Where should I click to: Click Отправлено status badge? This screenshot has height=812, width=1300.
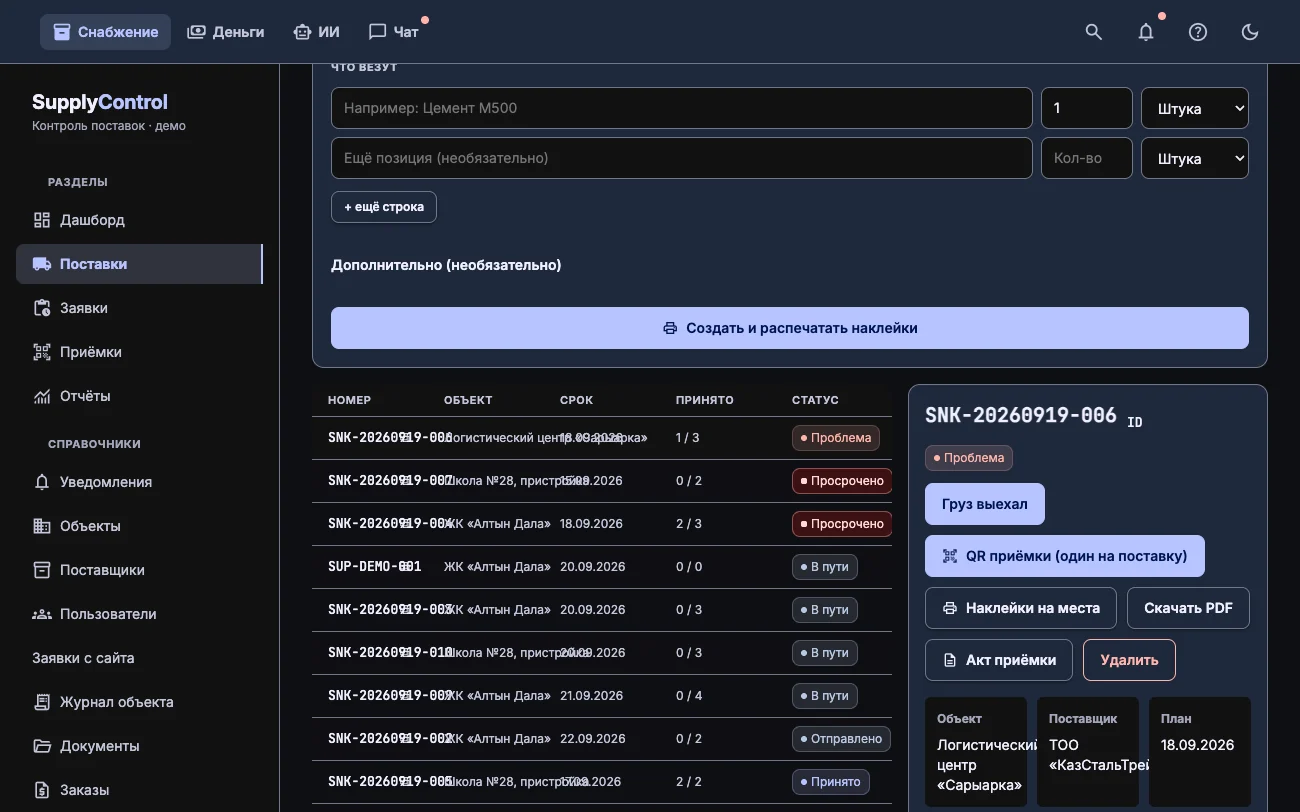[x=842, y=739]
